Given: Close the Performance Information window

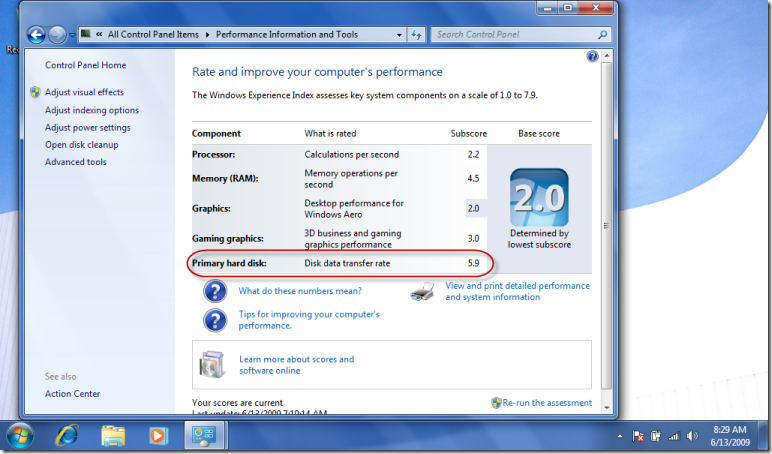Looking at the screenshot, I should pos(596,8).
